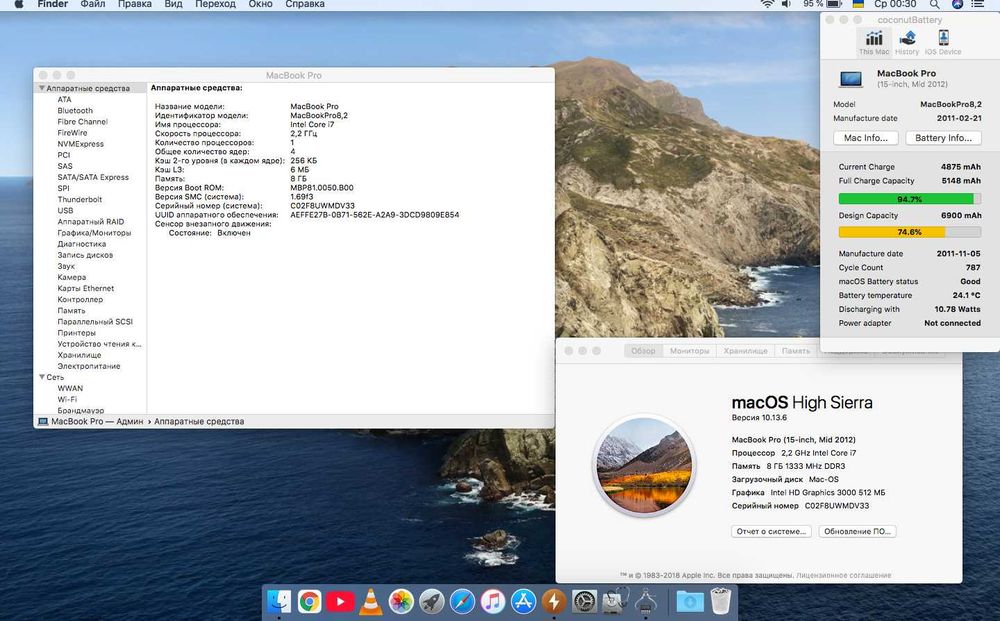The width and height of the screenshot is (1000, 621).
Task: Open the Файл menu
Action: coord(92,4)
